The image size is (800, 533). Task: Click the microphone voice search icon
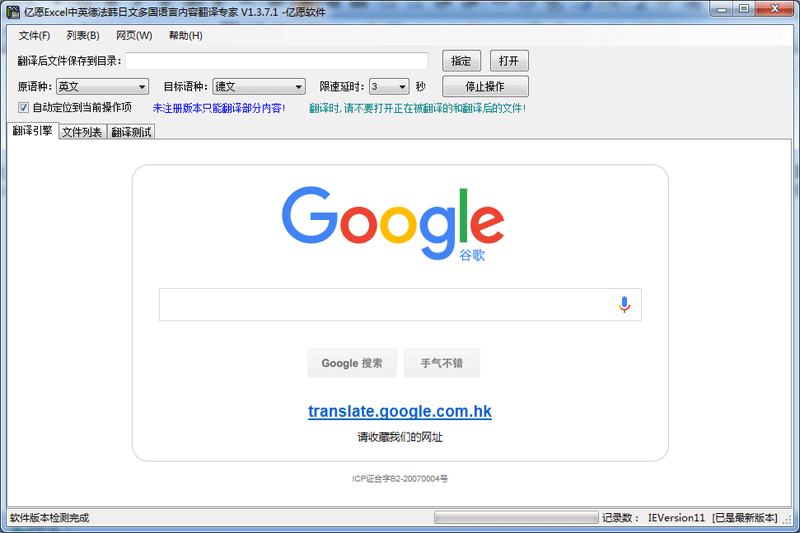(624, 304)
